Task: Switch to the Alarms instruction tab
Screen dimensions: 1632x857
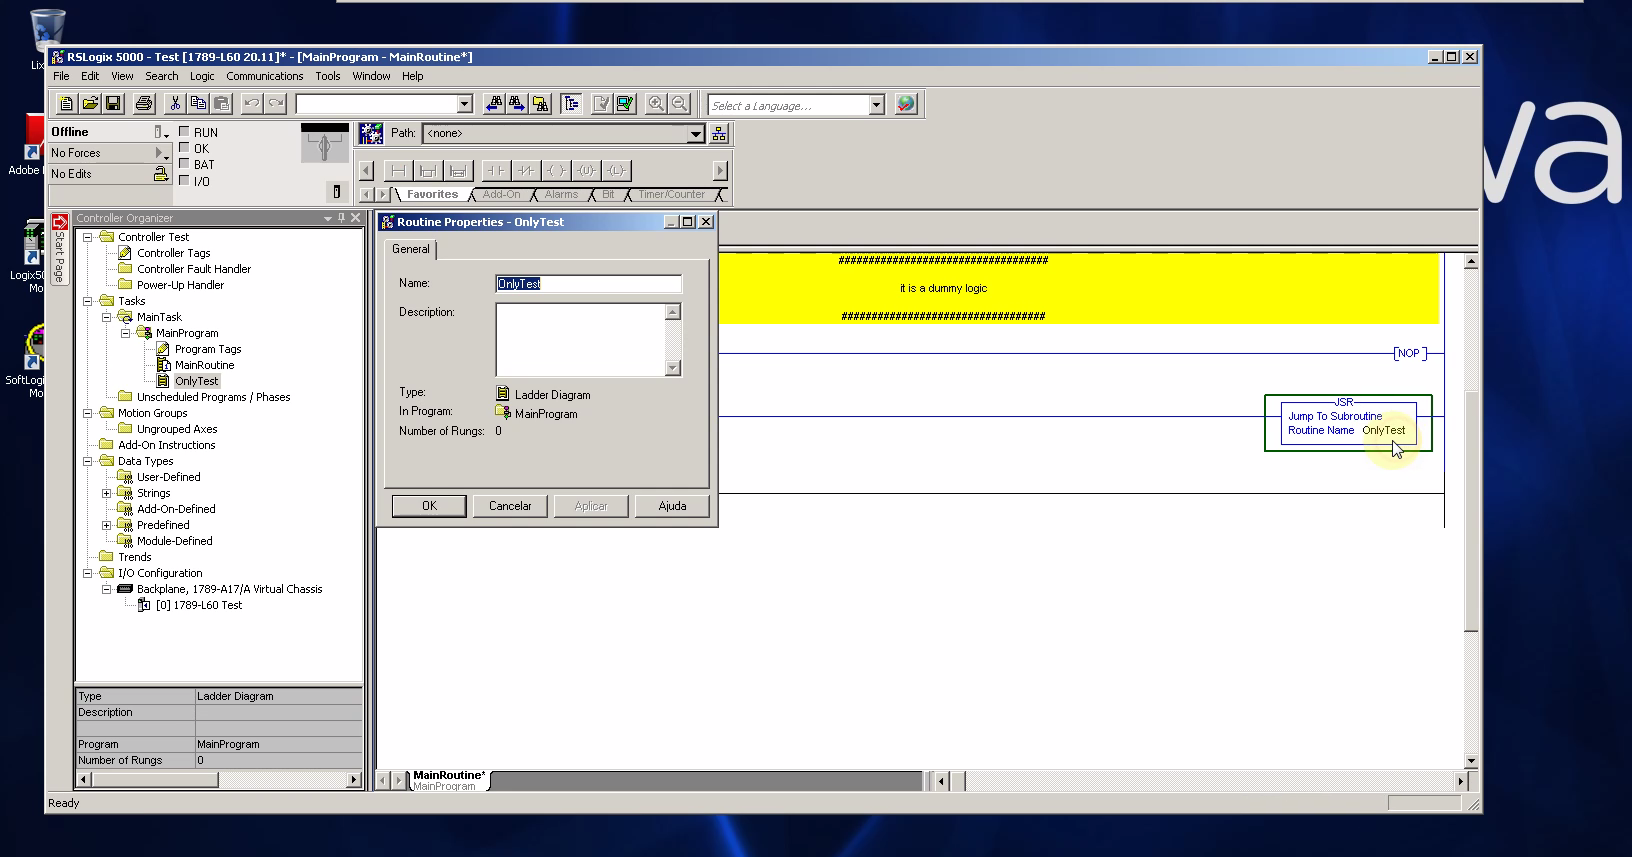Action: (560, 194)
